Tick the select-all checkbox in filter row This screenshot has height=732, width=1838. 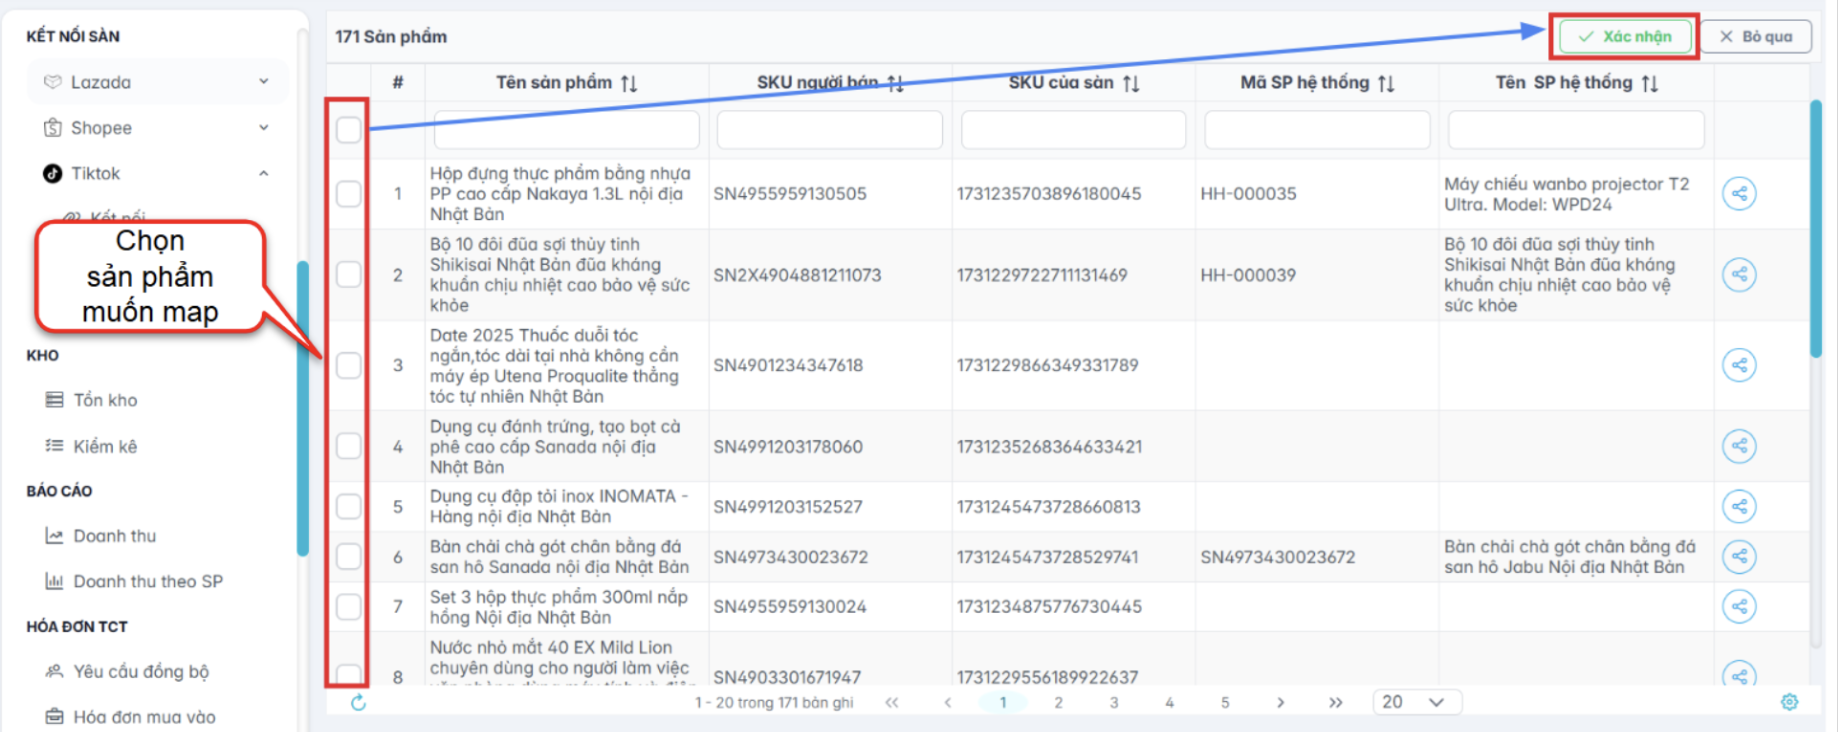348,130
